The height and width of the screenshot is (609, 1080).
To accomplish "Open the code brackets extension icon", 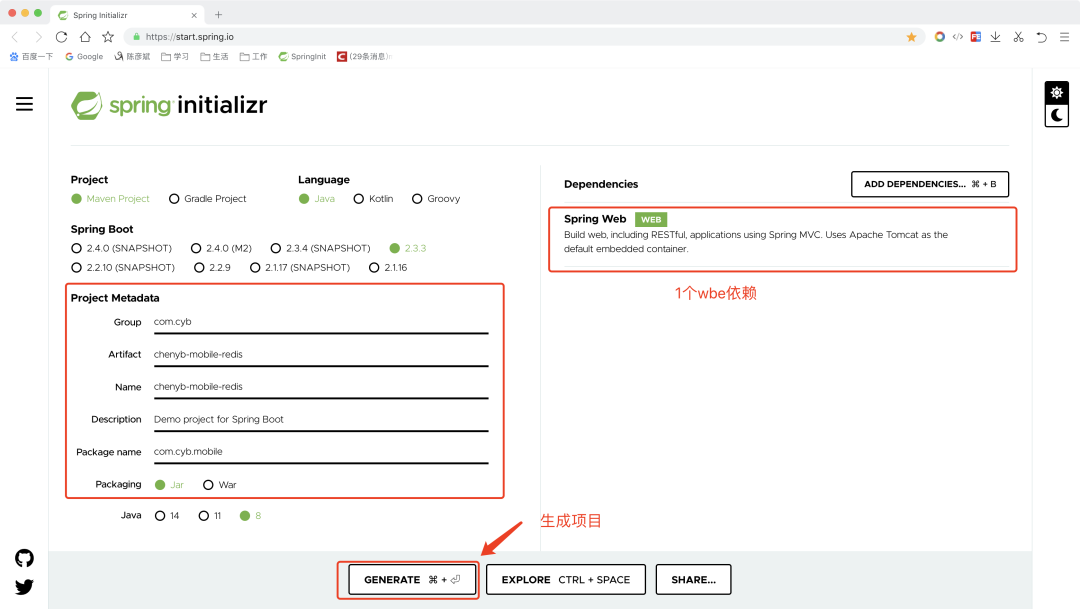I will [957, 37].
